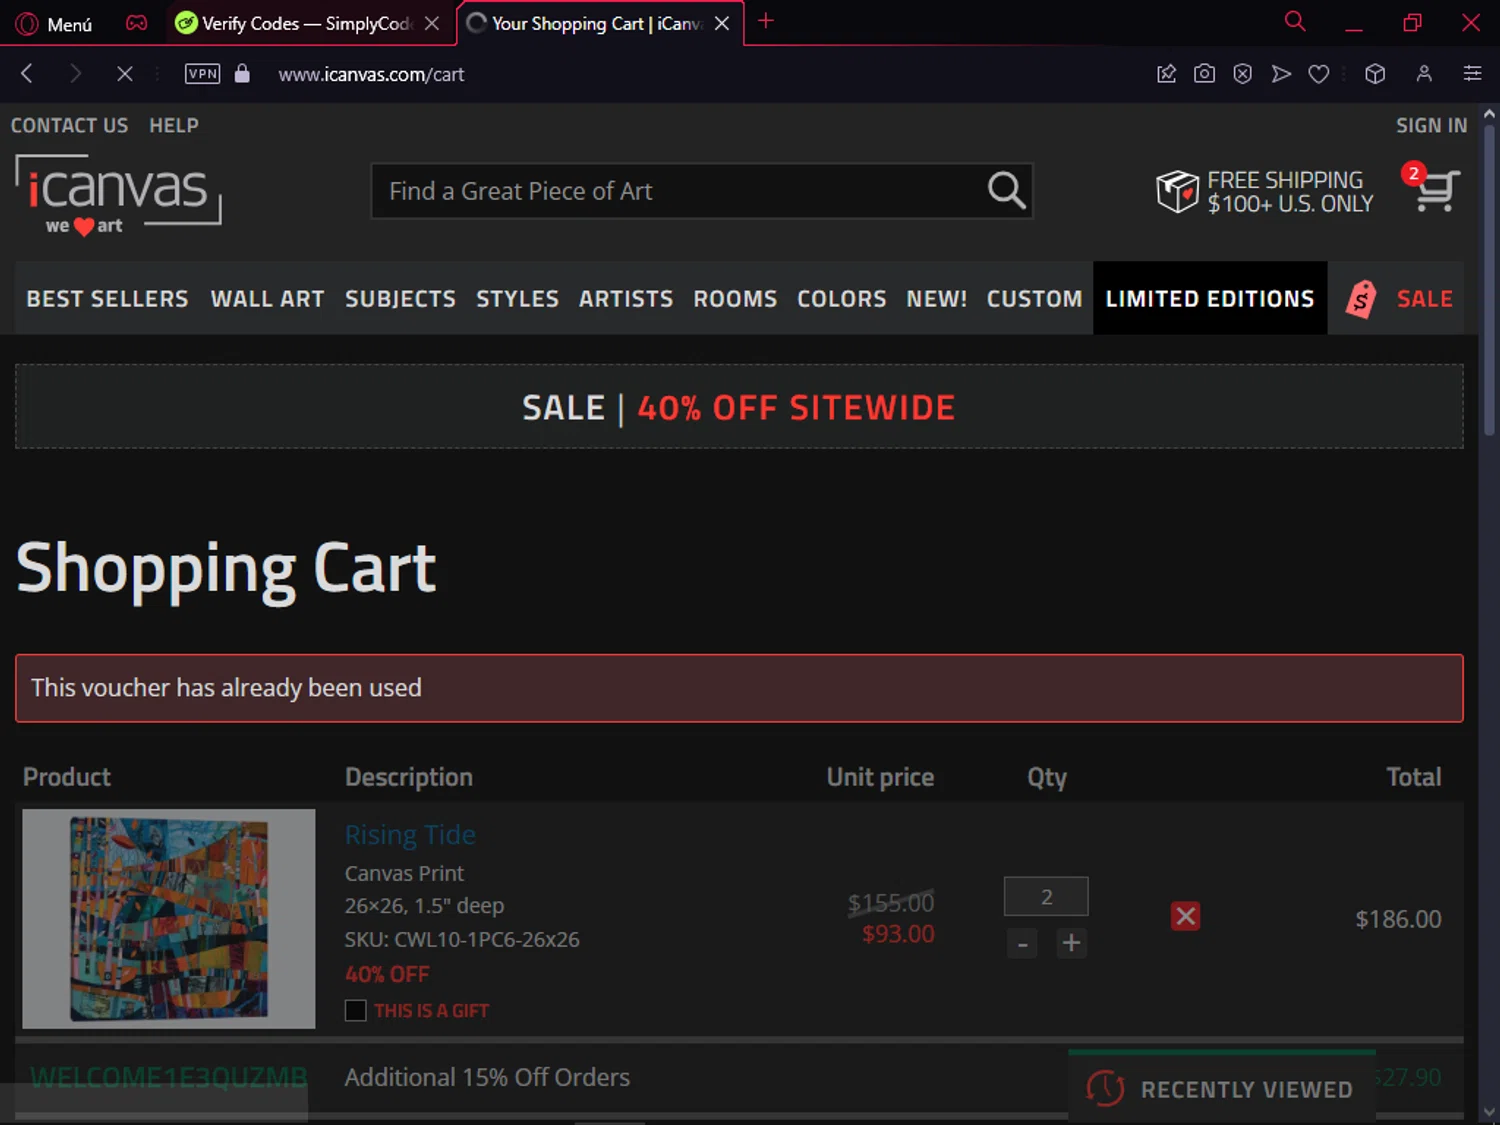The height and width of the screenshot is (1125, 1500).
Task: Click the scrollbar down arrow
Action: point(1489,1112)
